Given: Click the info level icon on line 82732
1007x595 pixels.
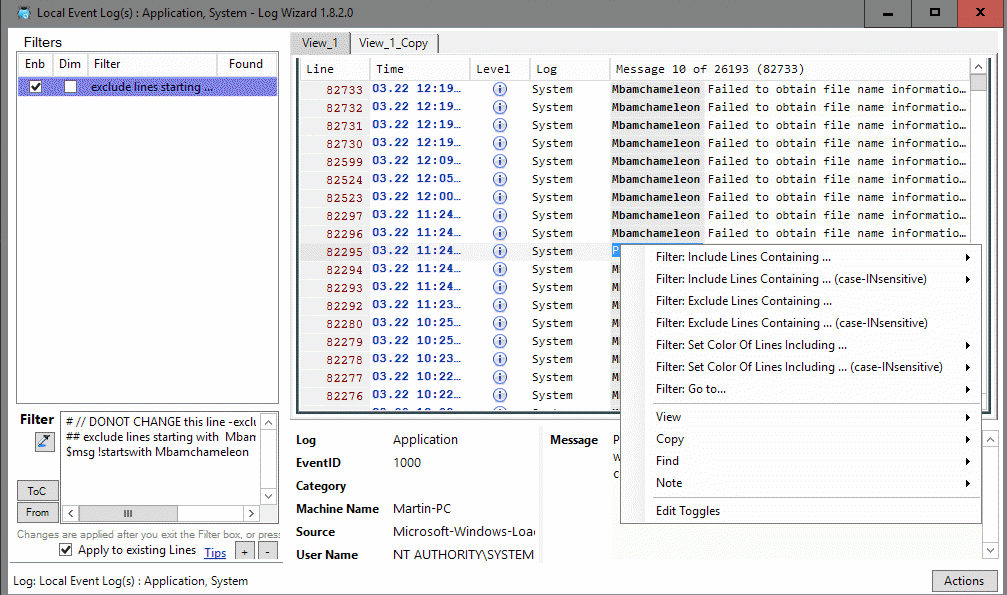Looking at the screenshot, I should click(x=500, y=107).
